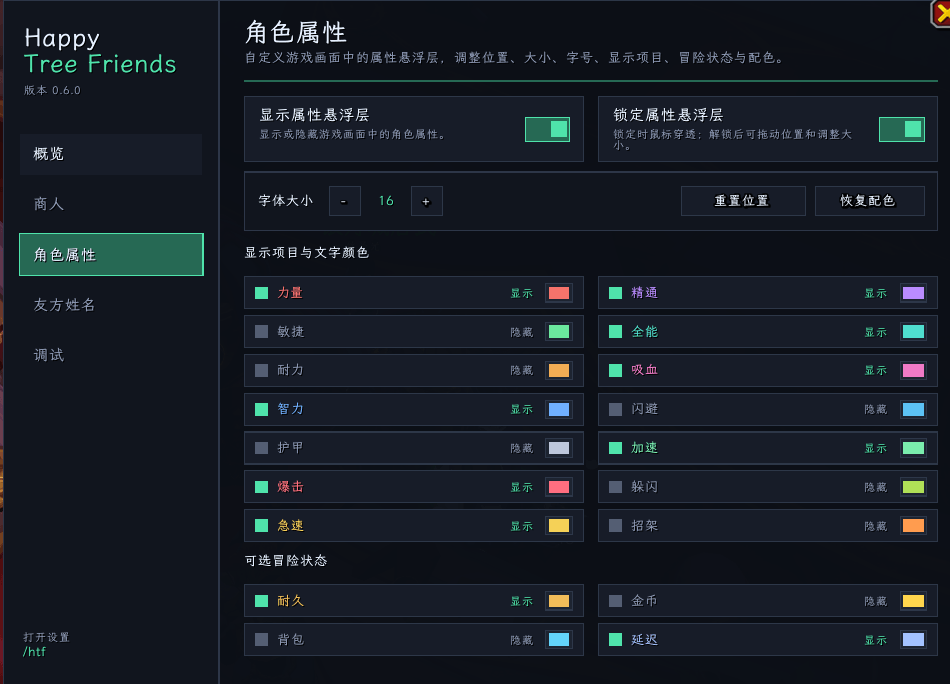Open the 急速 yellow color swatch

coord(559,525)
